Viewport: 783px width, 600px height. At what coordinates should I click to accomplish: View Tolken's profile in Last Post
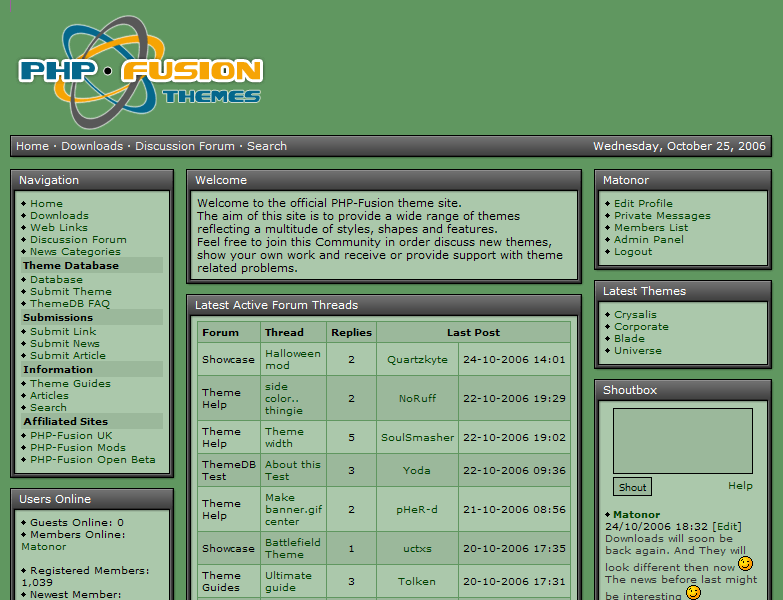pos(417,581)
